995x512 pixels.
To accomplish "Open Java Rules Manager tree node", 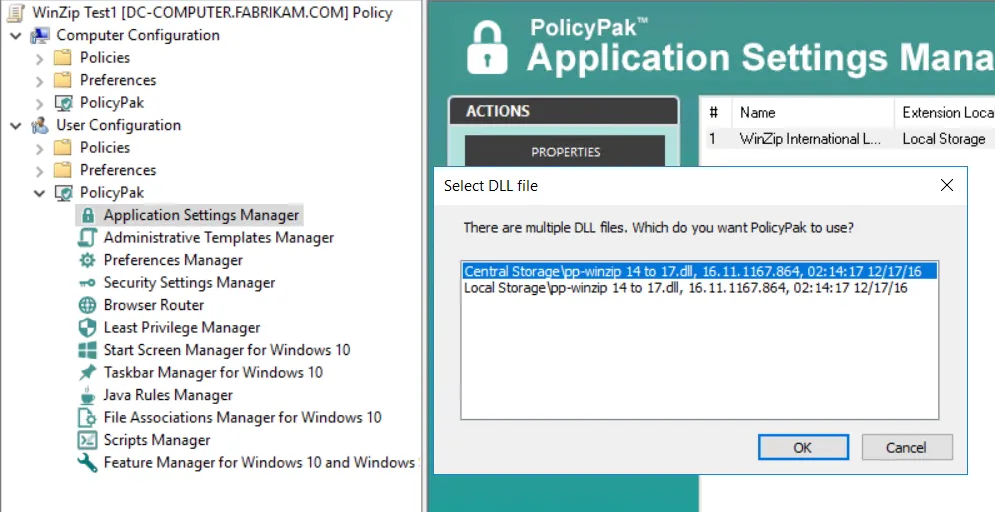I will [168, 395].
